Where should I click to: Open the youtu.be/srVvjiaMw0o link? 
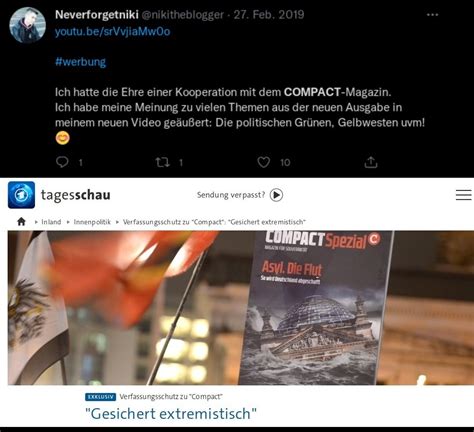click(x=113, y=32)
